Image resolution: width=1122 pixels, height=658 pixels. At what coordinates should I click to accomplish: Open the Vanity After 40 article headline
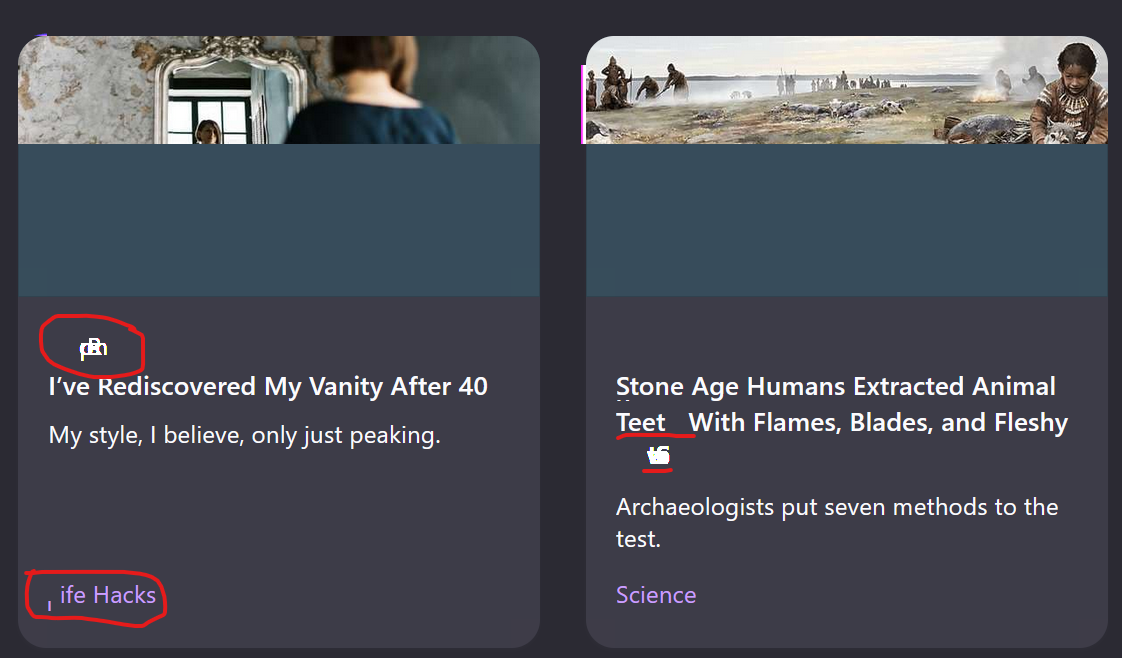[x=268, y=387]
